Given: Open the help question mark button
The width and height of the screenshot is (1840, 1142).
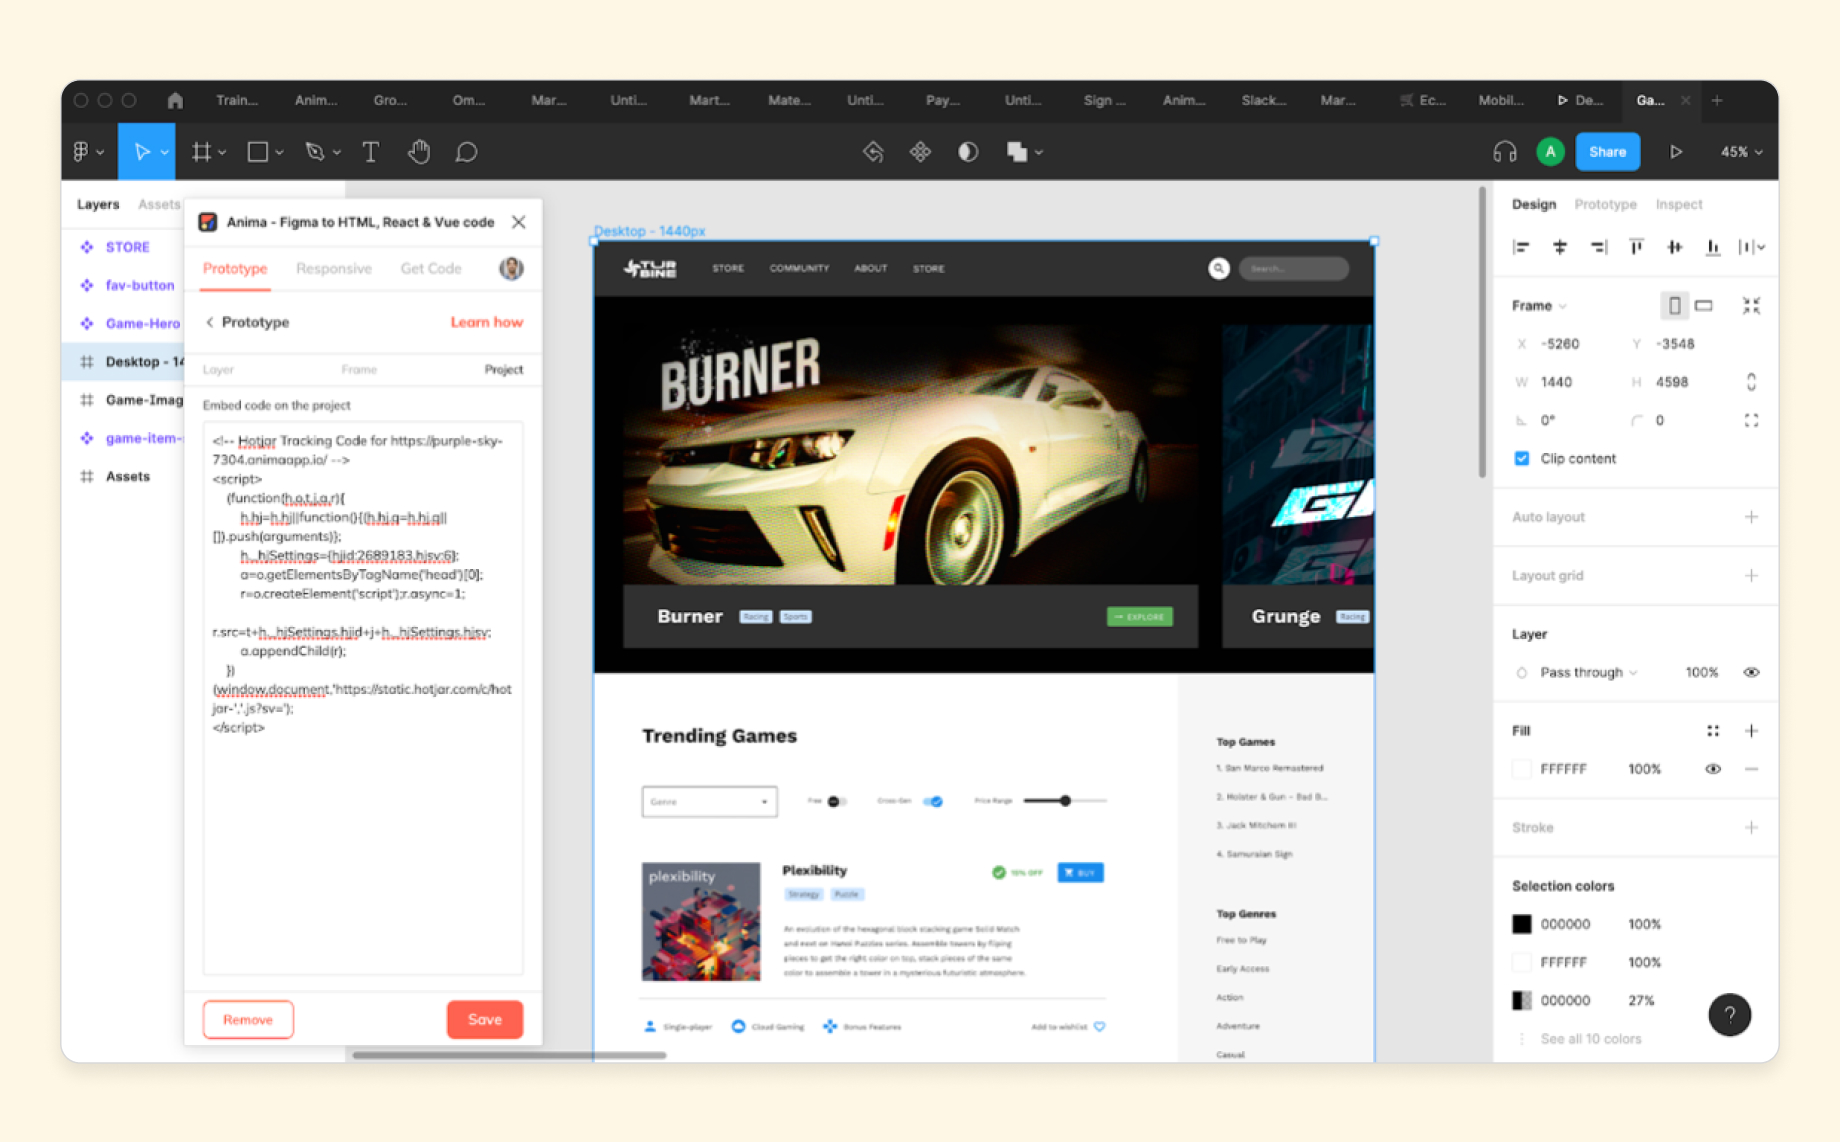Looking at the screenshot, I should coord(1729,1015).
